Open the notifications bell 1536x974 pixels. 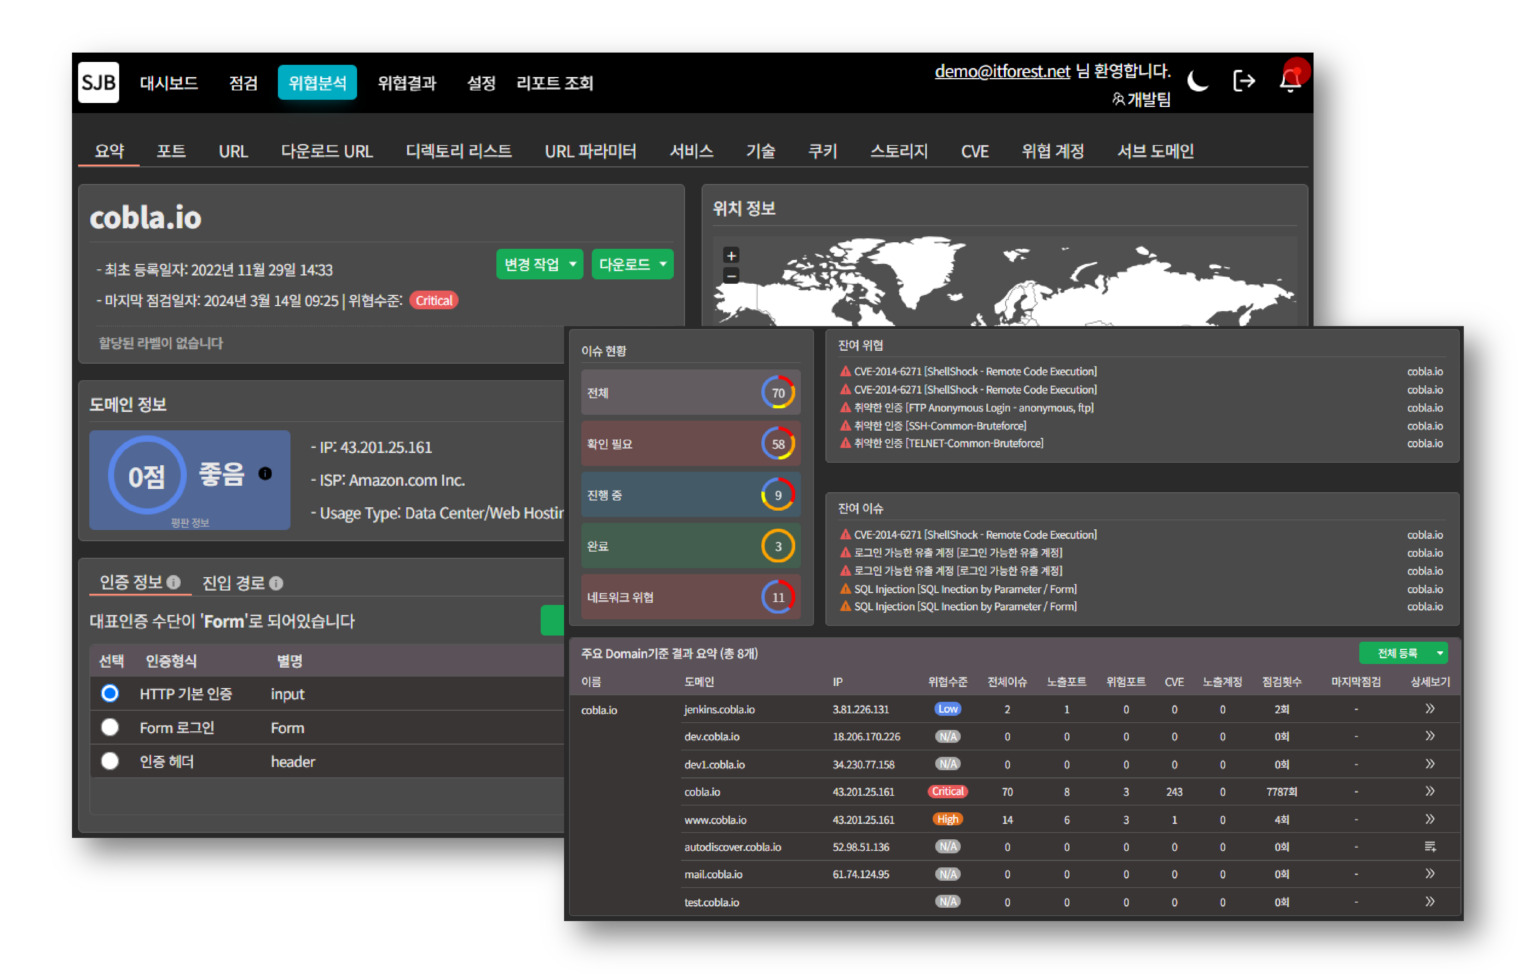coord(1291,80)
